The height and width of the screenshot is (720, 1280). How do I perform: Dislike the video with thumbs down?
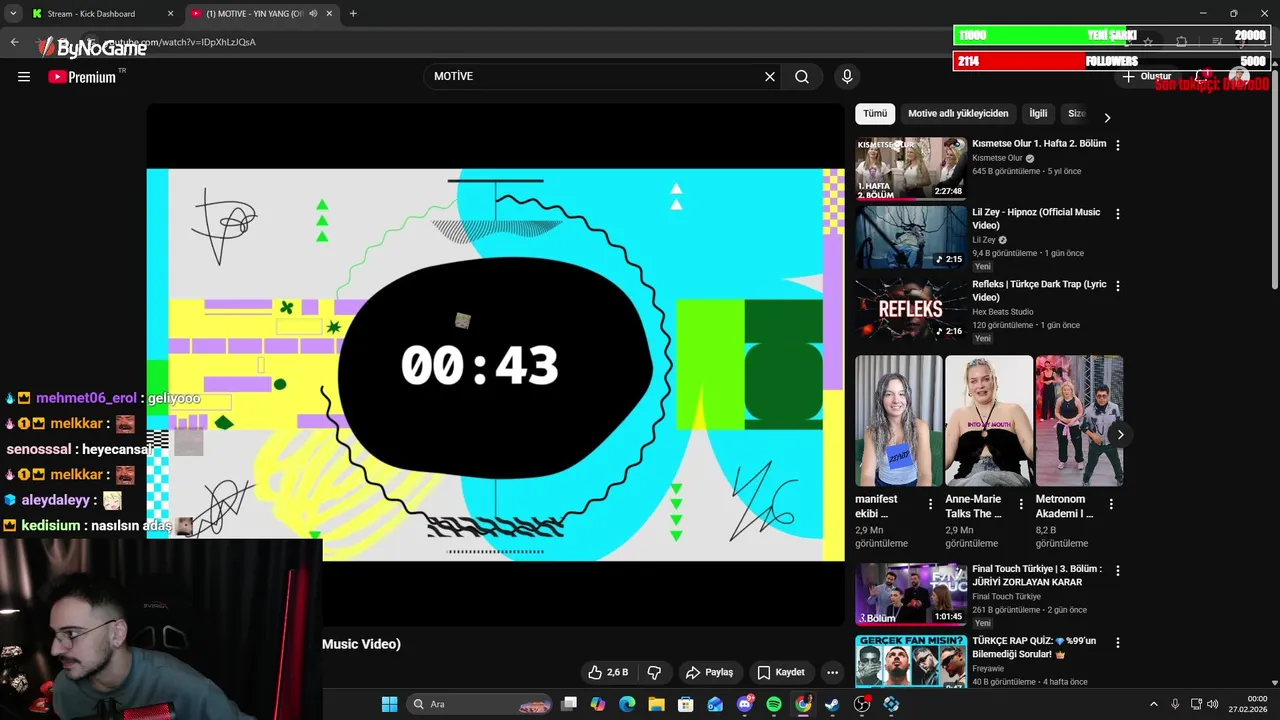[654, 672]
